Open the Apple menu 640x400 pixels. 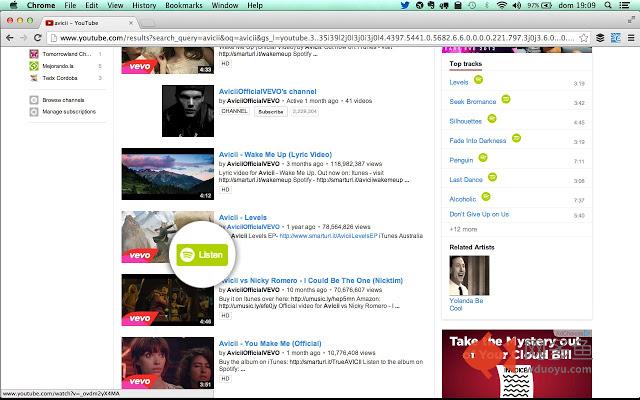tap(13, 5)
